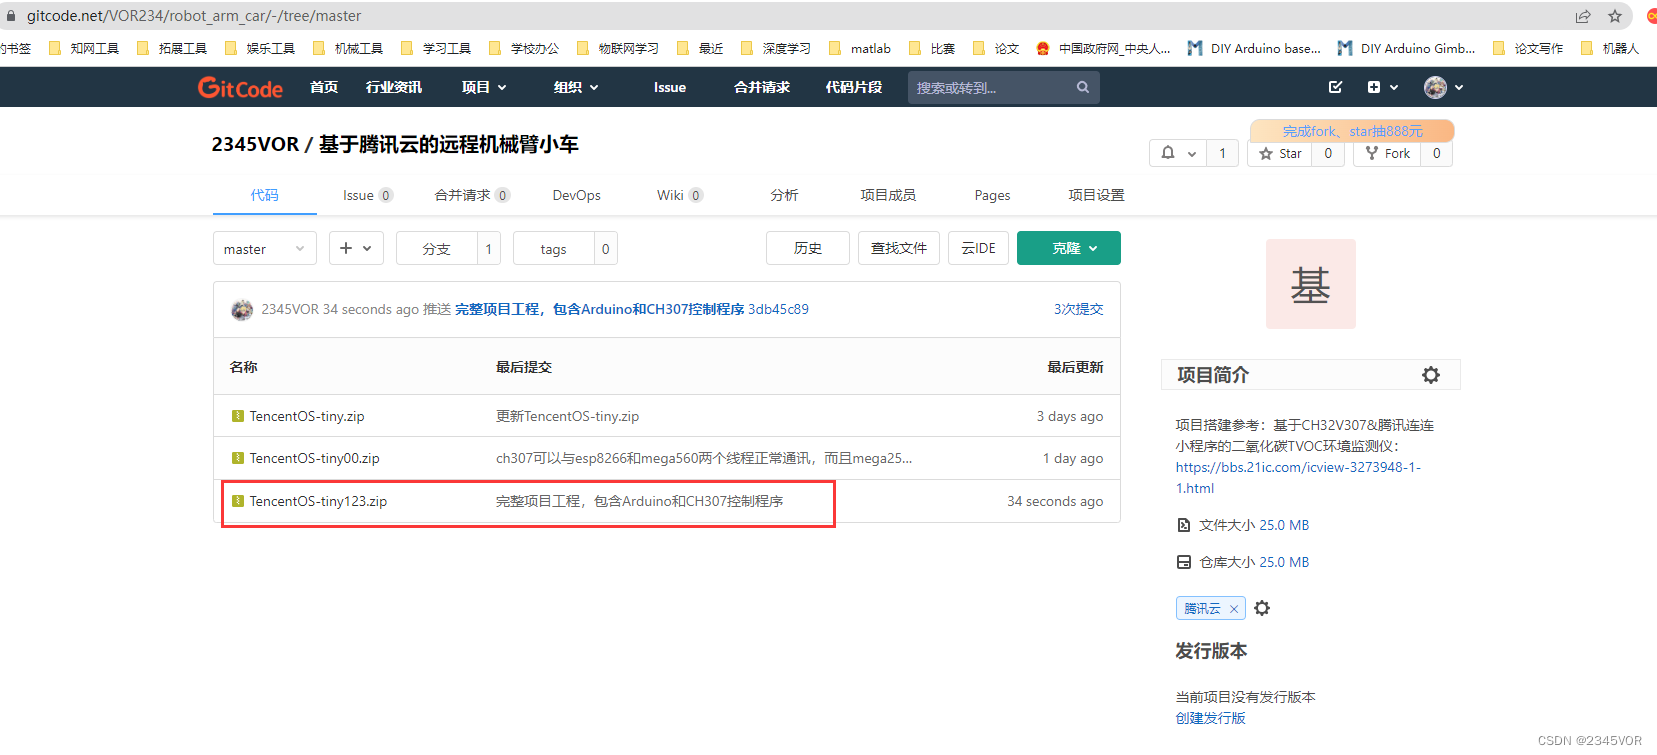Open the DevOps tab
Image resolution: width=1657 pixels, height=755 pixels.
point(576,195)
